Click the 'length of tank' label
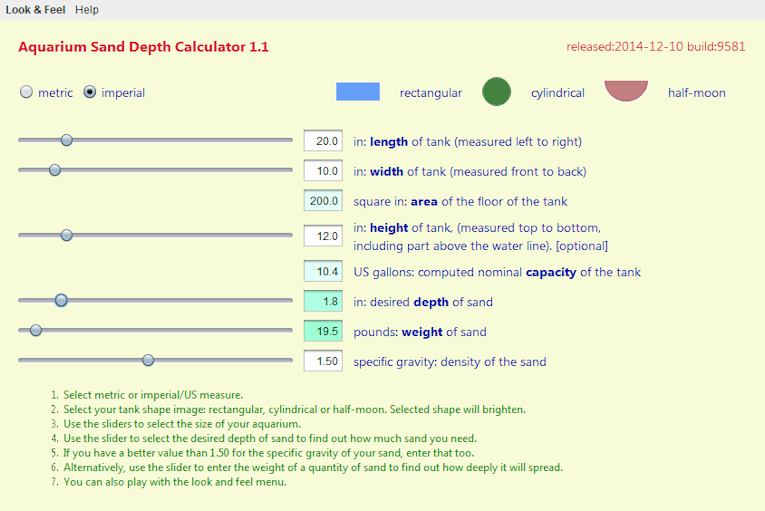The width and height of the screenshot is (765, 511). 467,142
